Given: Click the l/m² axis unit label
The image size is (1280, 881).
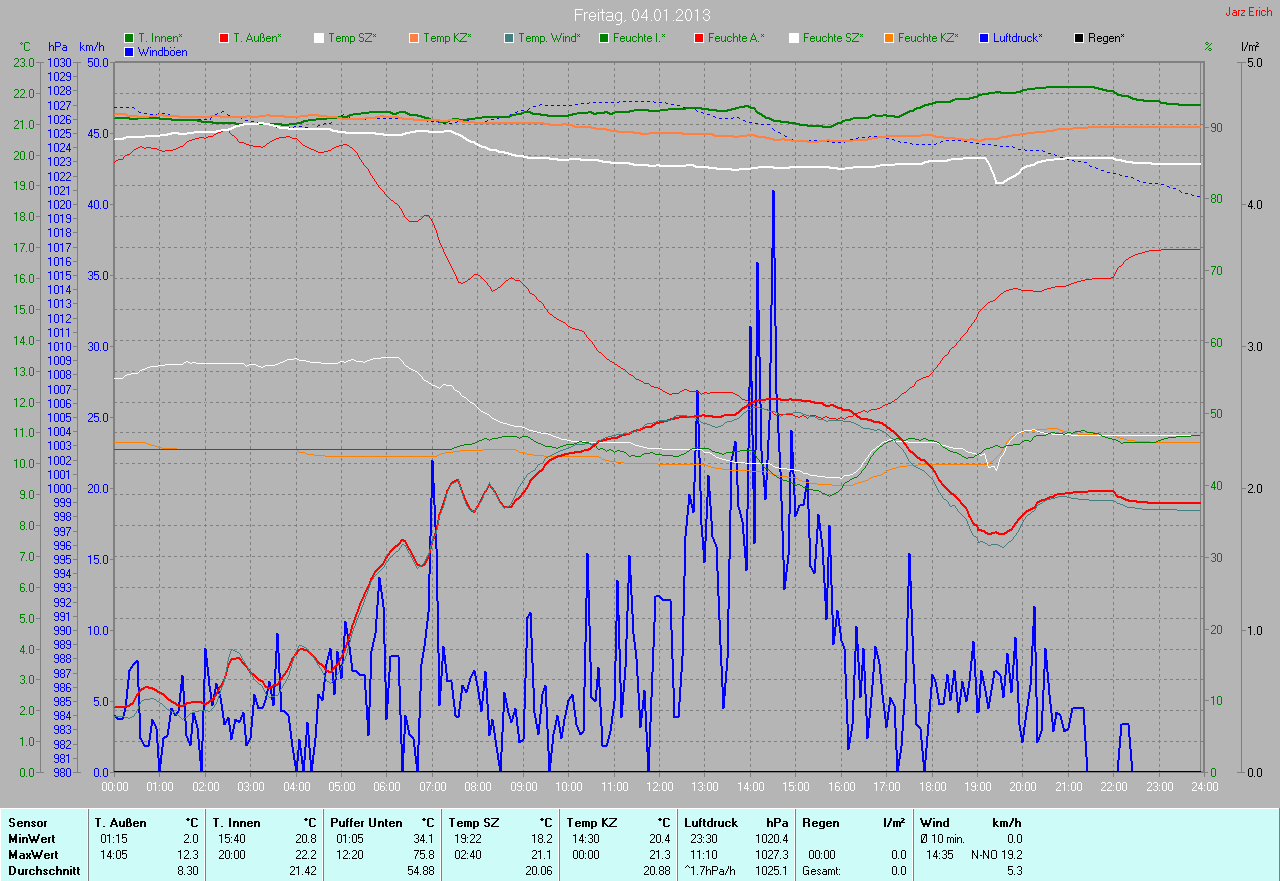Looking at the screenshot, I should click(1249, 47).
